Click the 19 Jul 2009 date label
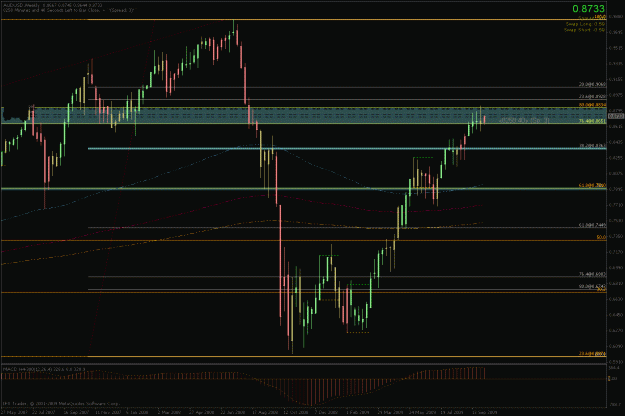Screen dimensions: 625x416 pos(452,412)
